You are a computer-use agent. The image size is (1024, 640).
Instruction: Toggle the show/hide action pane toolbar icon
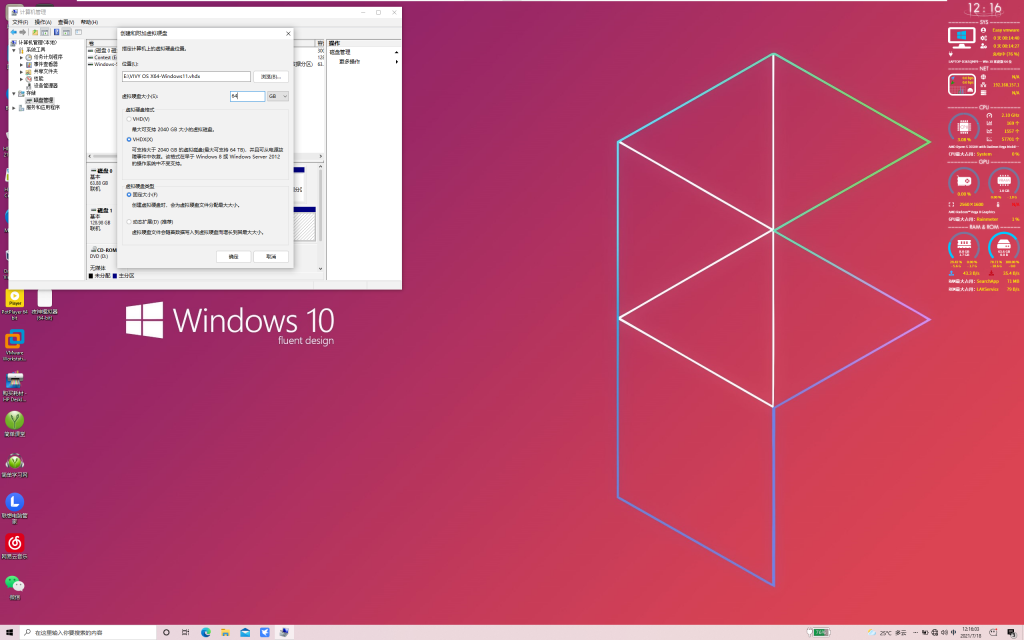[x=67, y=32]
